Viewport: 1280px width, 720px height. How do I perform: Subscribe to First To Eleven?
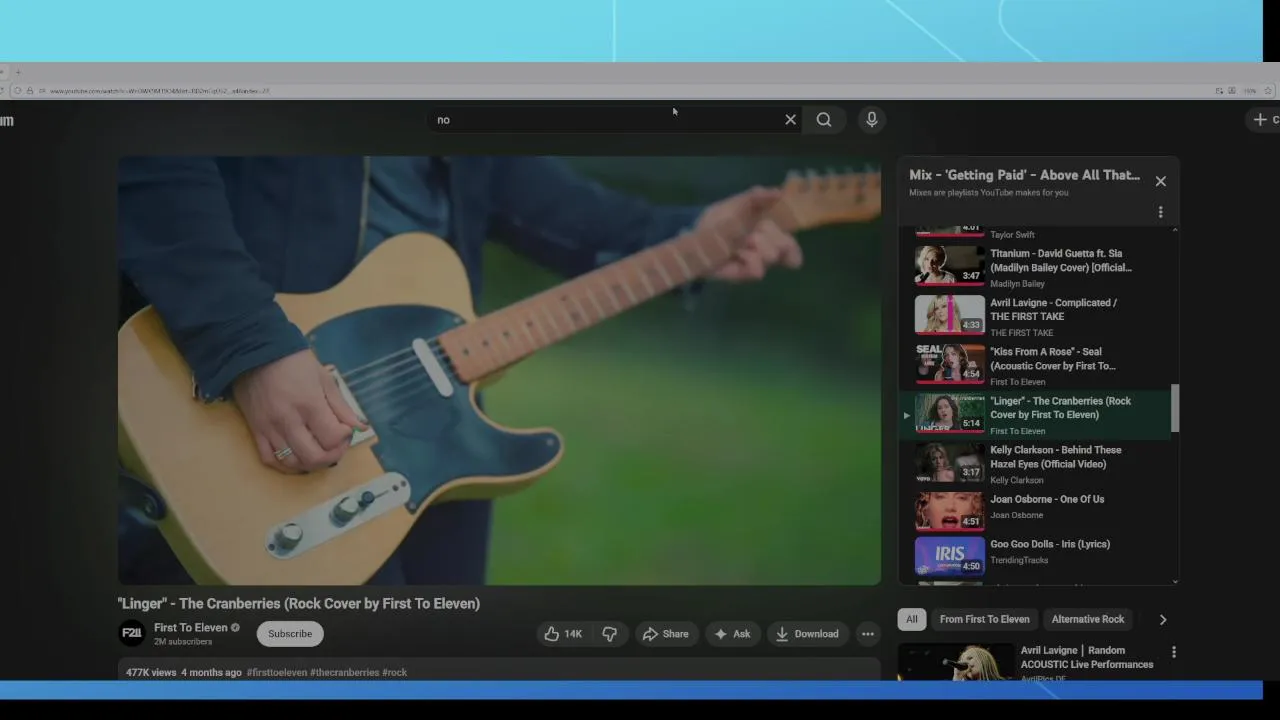point(290,634)
